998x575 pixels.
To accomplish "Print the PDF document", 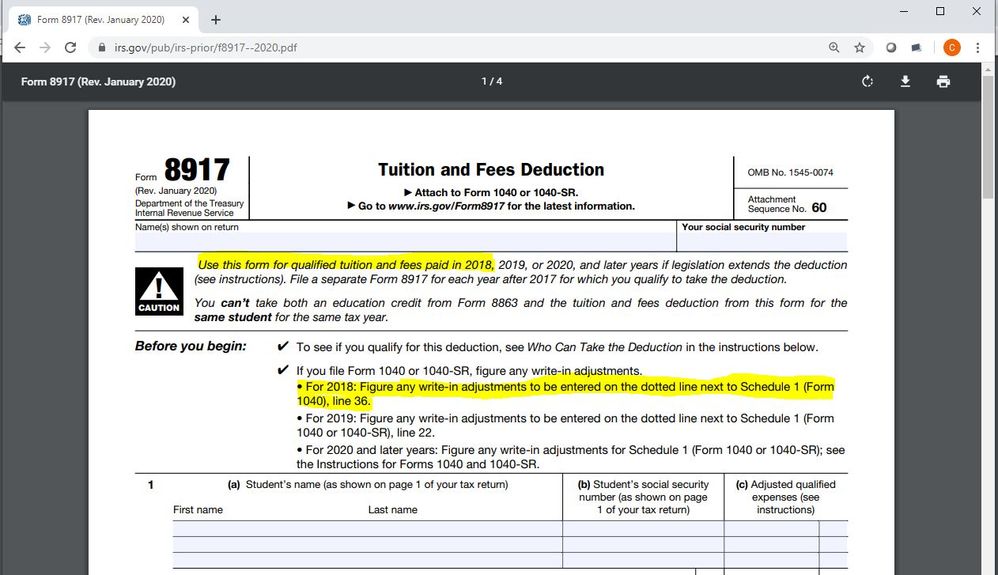I will point(943,82).
